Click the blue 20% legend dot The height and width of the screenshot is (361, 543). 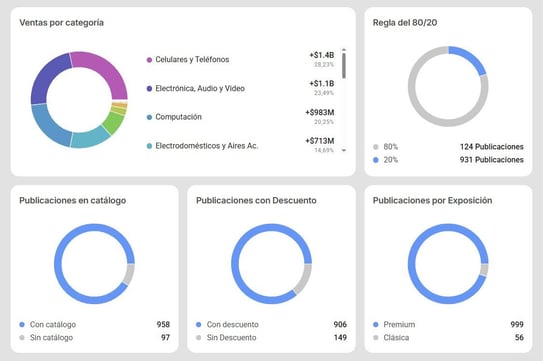[376, 160]
